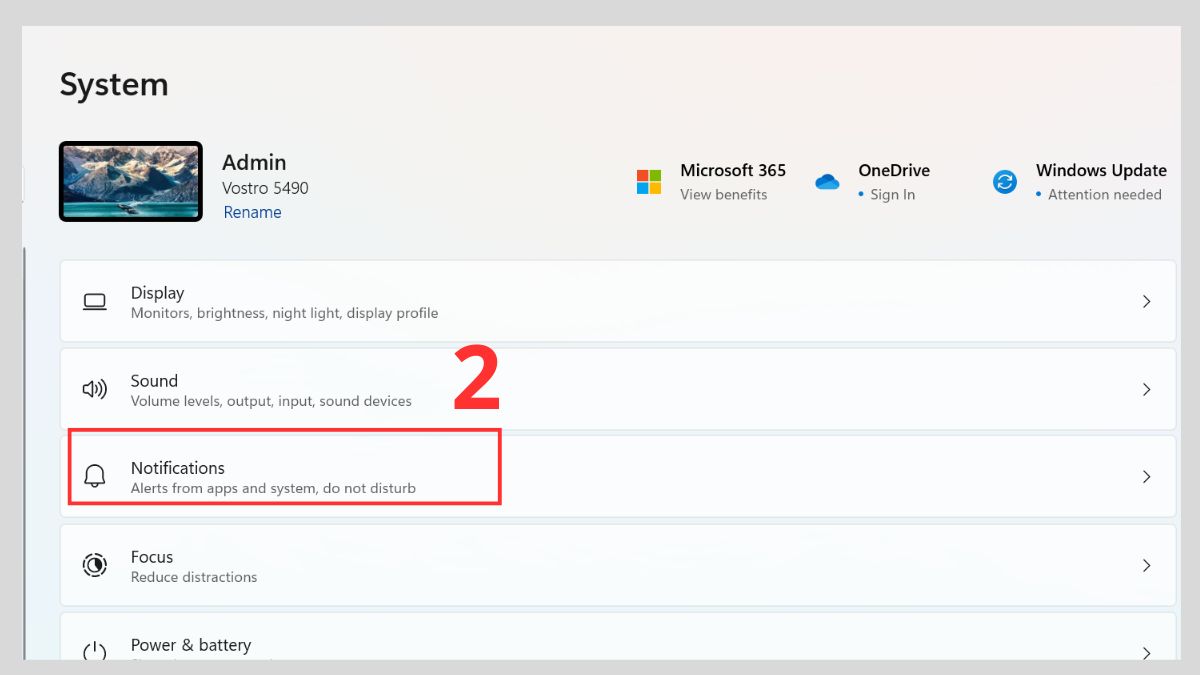The width and height of the screenshot is (1200, 675).
Task: Expand Notifications using the right-side chevron
Action: click(x=1146, y=478)
